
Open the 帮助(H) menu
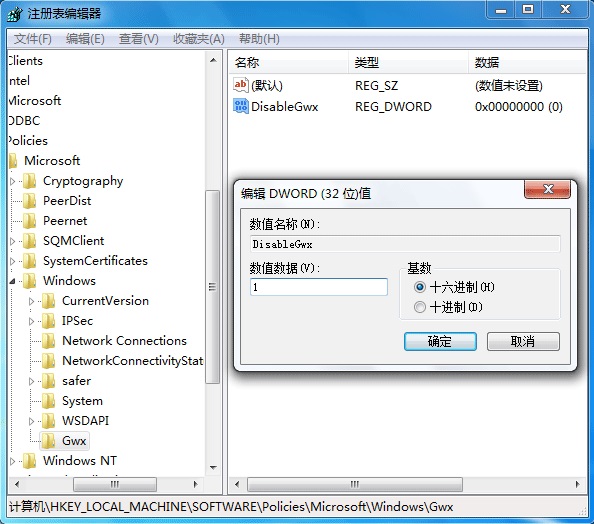259,39
